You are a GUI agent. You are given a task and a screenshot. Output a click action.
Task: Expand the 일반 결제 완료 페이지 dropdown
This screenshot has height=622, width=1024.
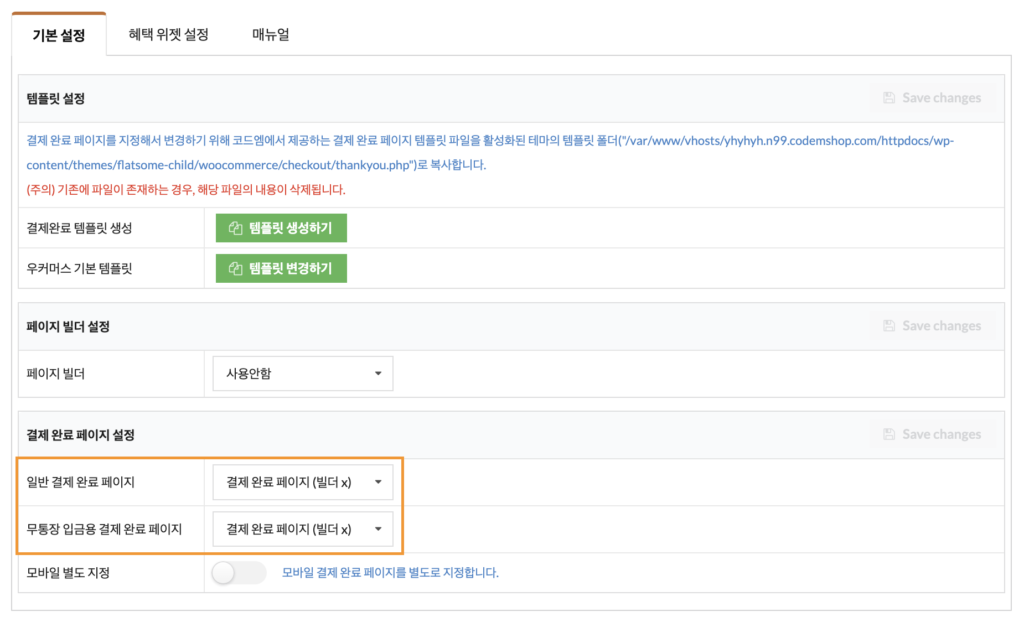[x=303, y=482]
